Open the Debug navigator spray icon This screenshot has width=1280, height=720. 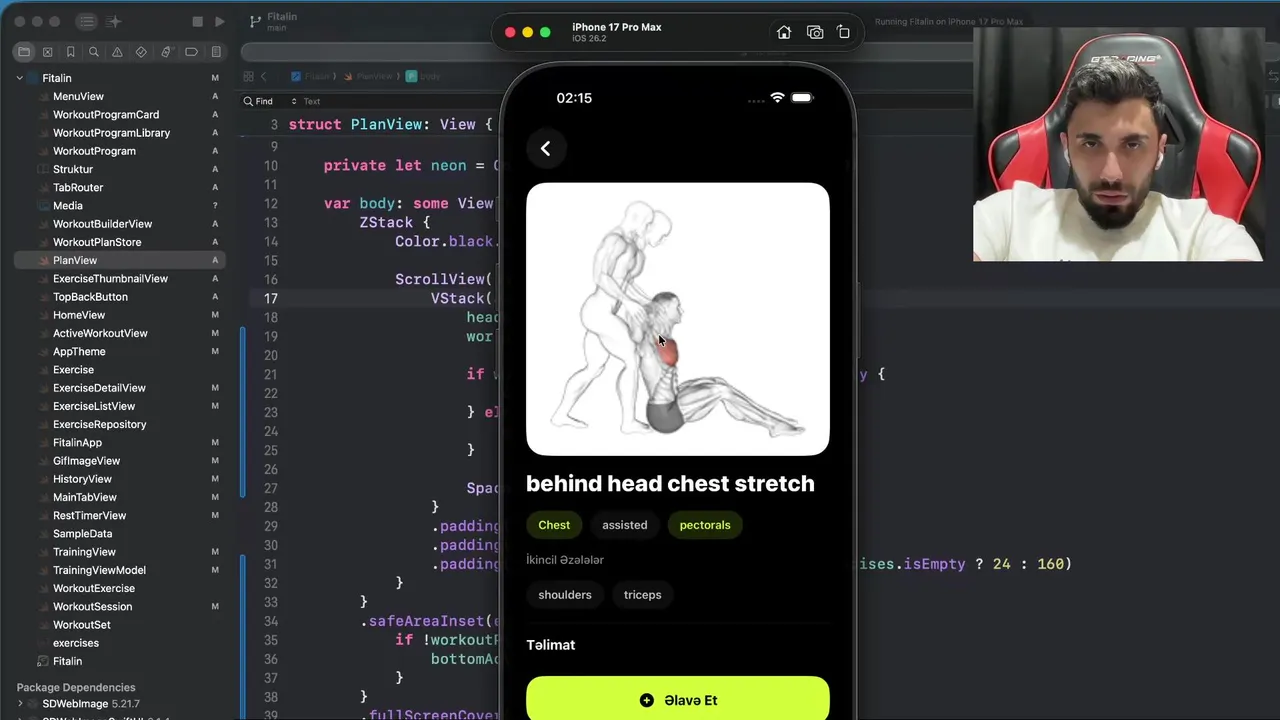click(166, 52)
